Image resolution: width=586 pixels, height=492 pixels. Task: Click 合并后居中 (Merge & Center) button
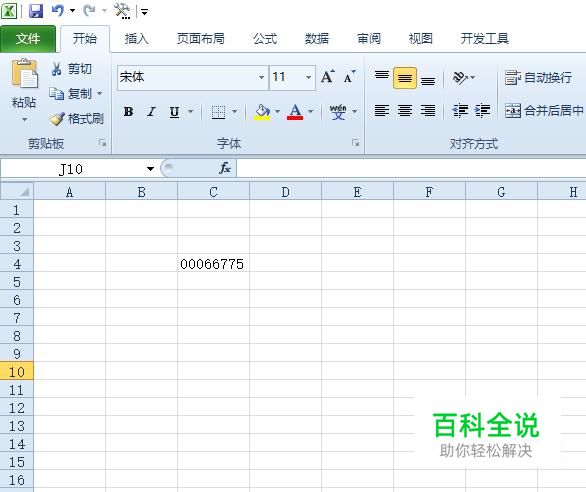pos(545,111)
